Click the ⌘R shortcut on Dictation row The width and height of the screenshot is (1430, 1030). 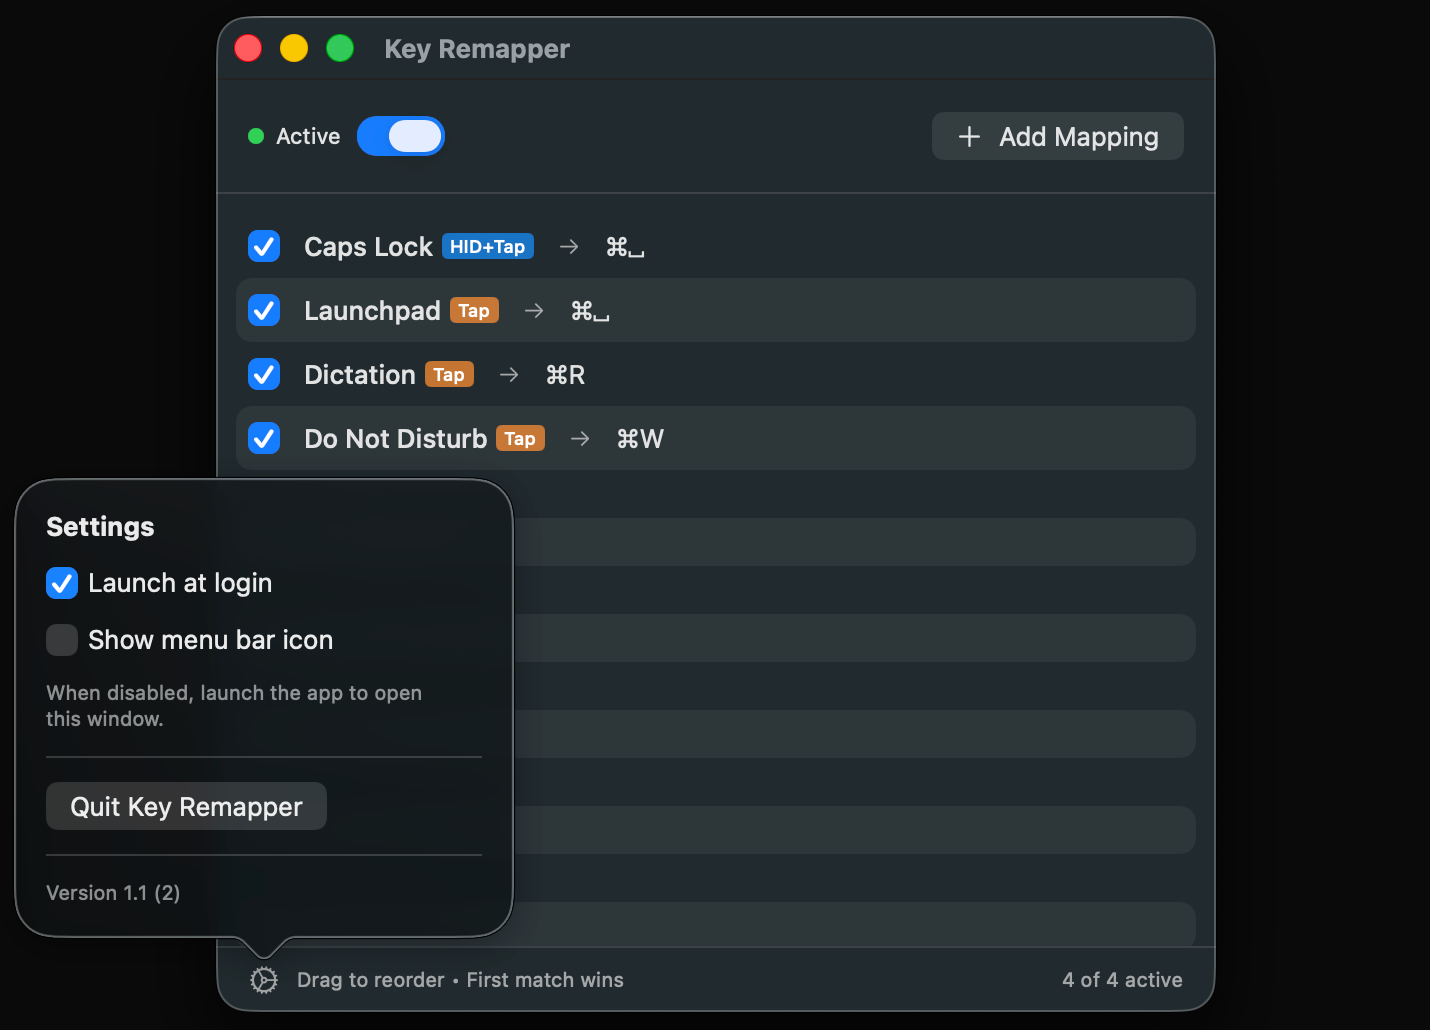[x=565, y=374]
